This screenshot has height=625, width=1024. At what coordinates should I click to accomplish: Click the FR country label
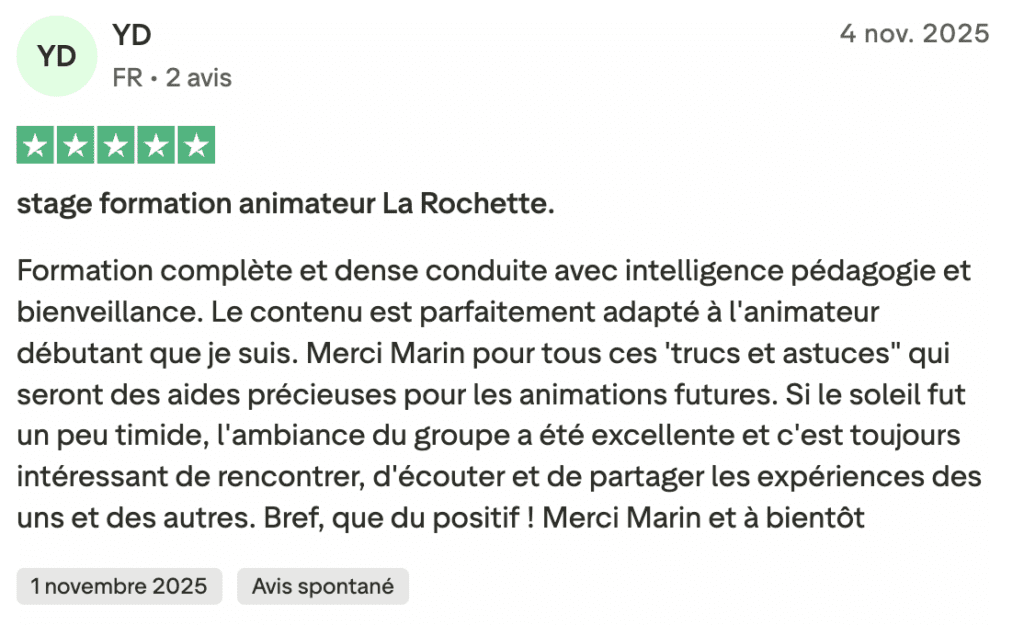127,78
